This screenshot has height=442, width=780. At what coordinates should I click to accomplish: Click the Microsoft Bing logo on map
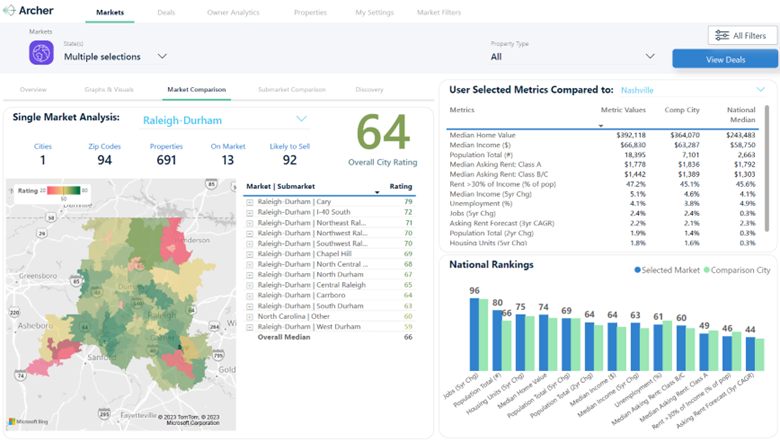(28, 422)
